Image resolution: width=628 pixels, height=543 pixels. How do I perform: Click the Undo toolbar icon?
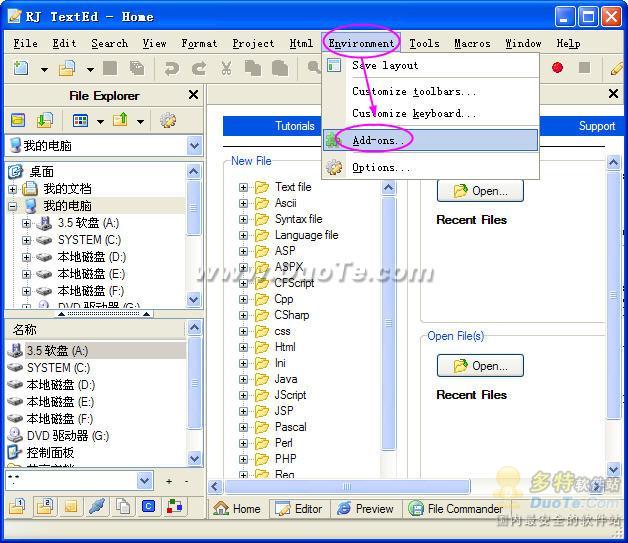(x=171, y=68)
